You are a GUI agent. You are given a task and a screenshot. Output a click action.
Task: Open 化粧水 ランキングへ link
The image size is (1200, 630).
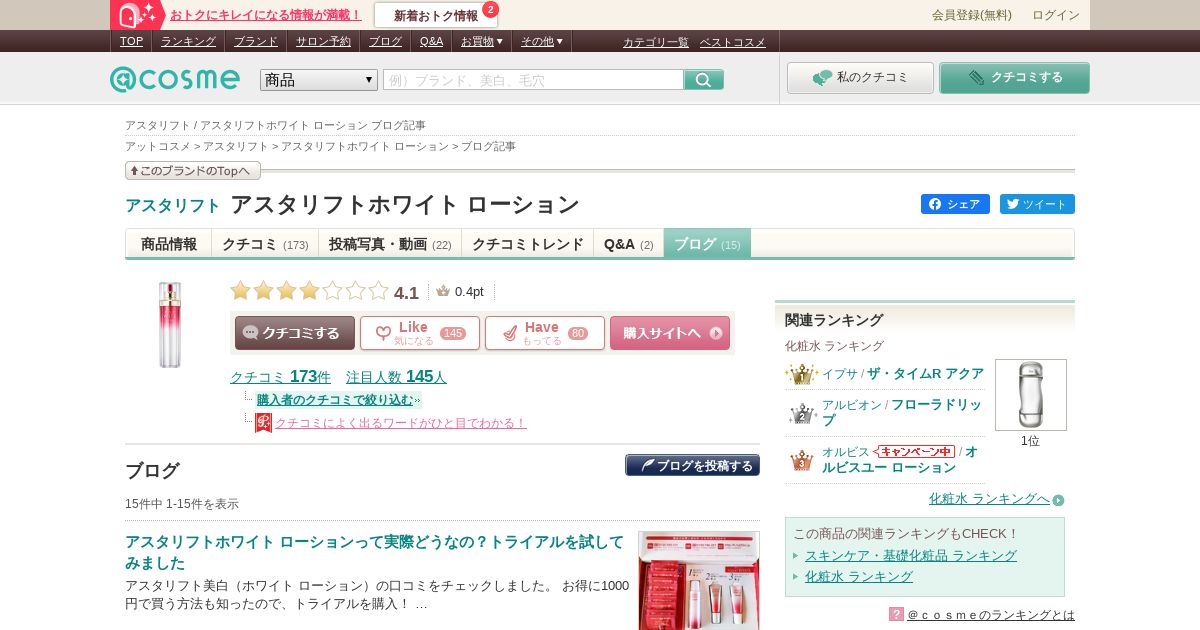pyautogui.click(x=989, y=499)
